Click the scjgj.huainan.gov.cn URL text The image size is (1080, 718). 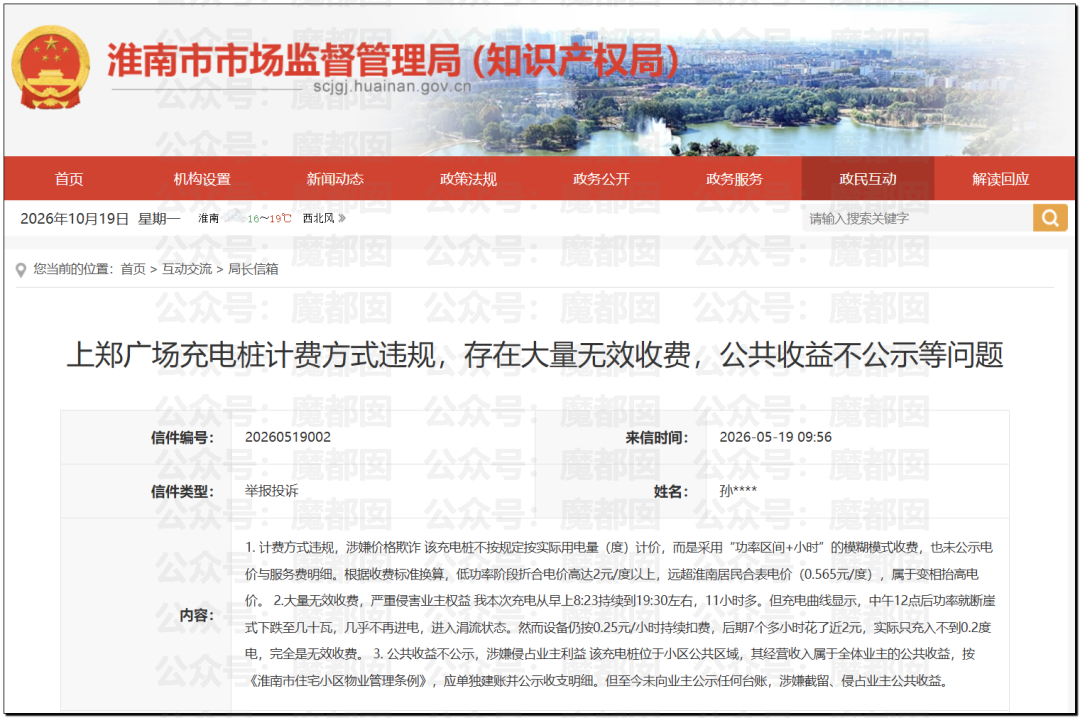[x=392, y=87]
